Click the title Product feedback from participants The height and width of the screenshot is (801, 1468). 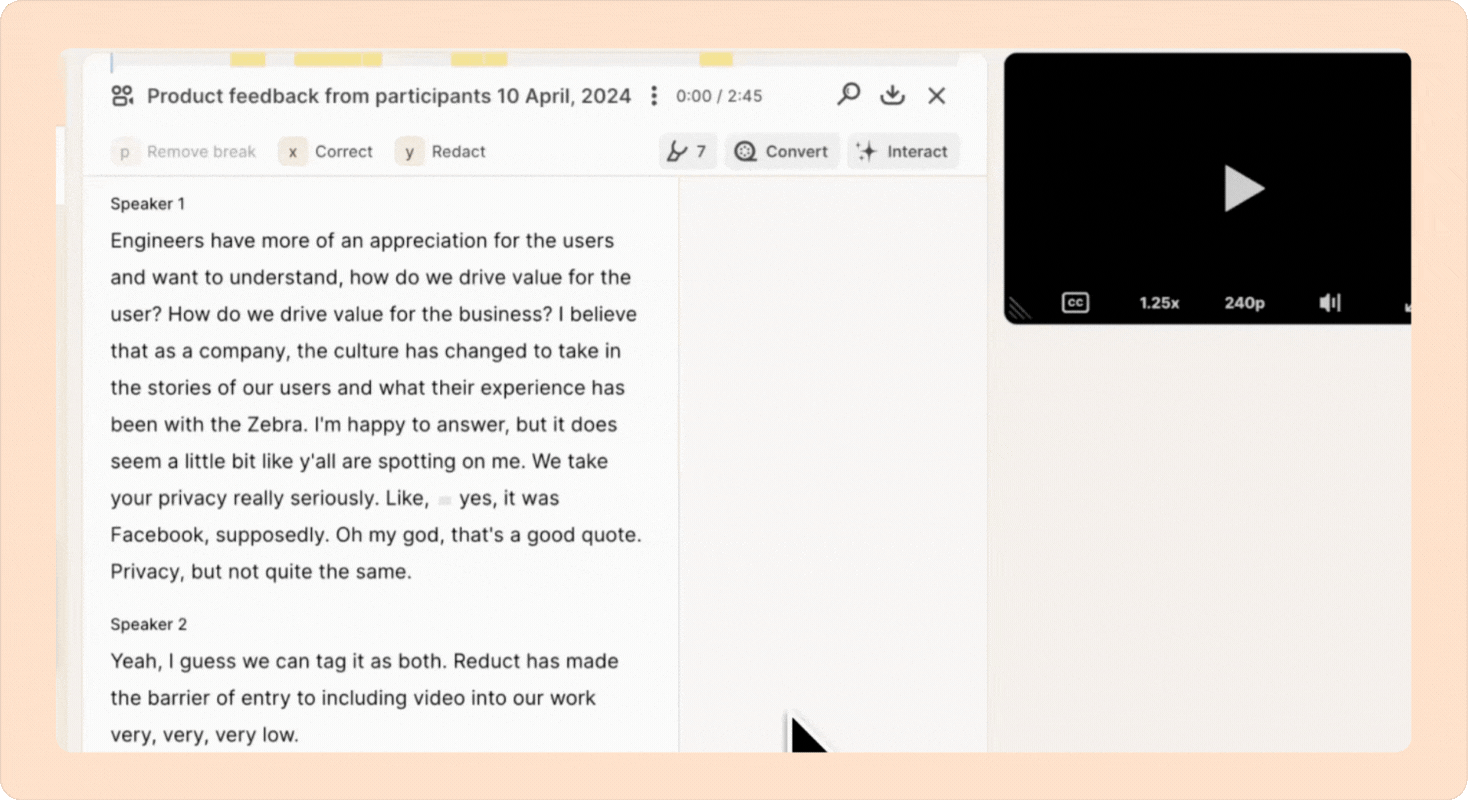[389, 96]
